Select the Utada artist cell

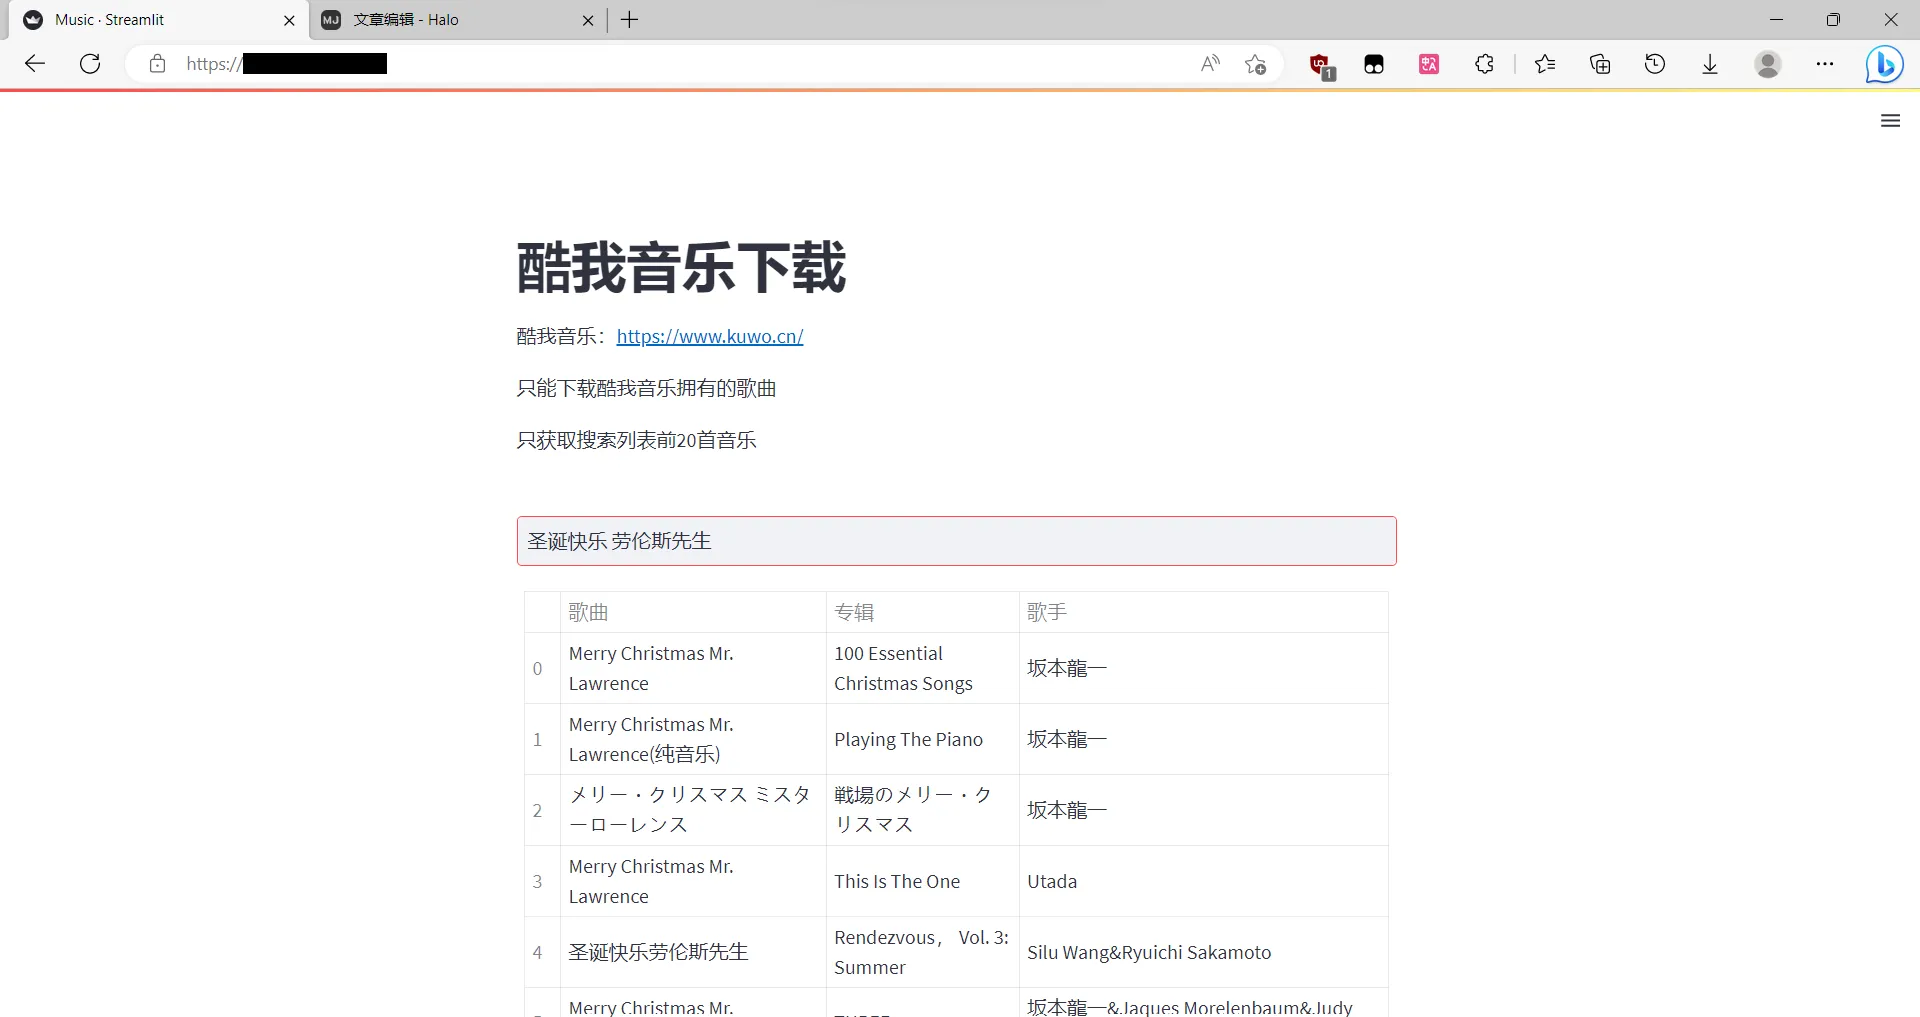(x=1203, y=881)
